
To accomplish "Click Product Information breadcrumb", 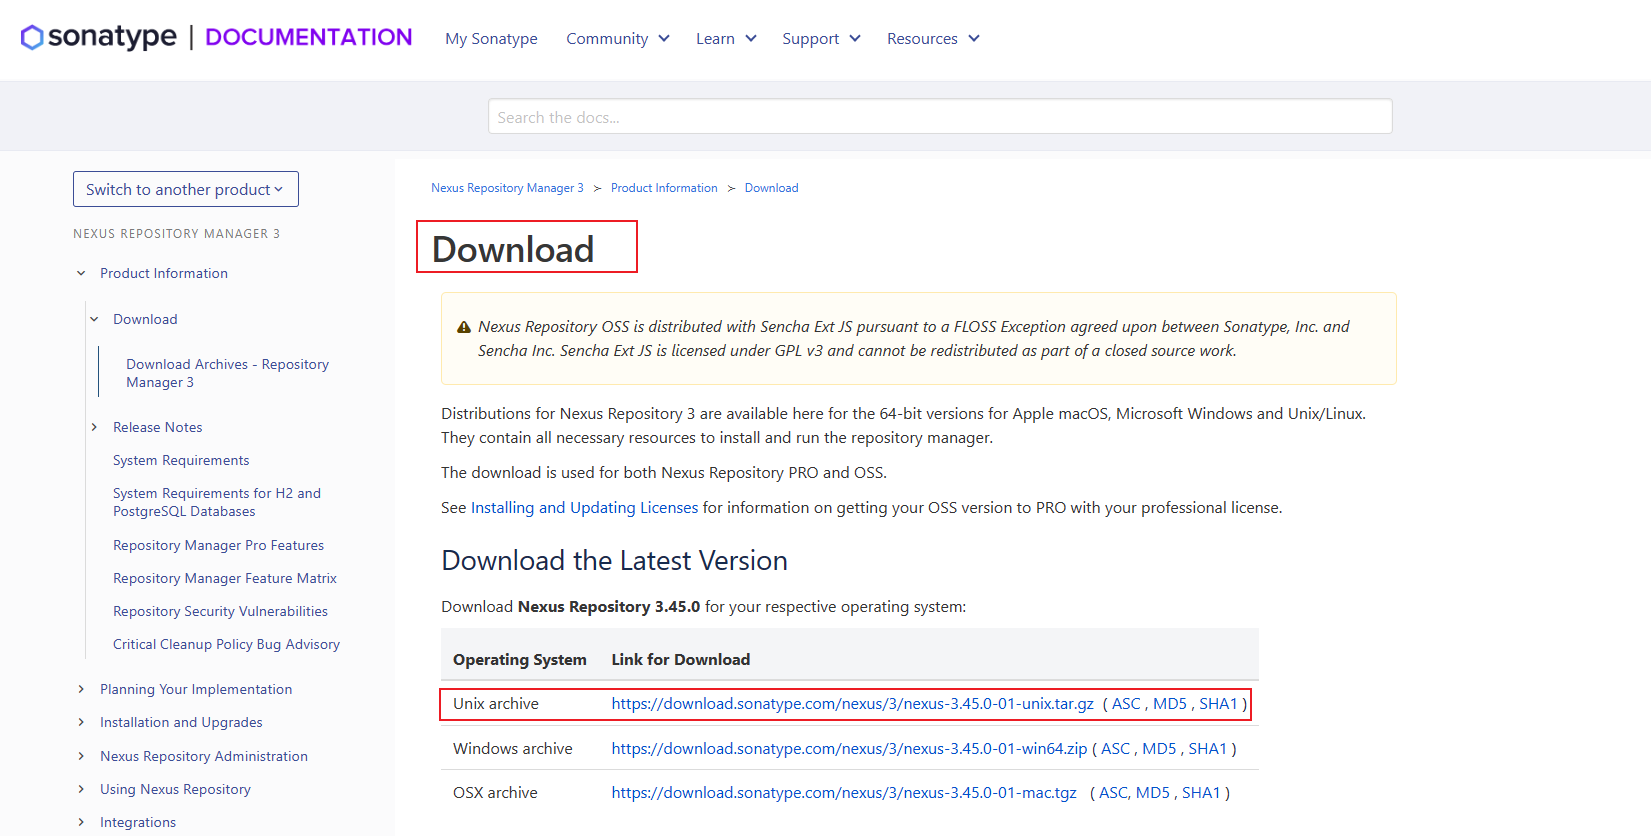I will 664,188.
